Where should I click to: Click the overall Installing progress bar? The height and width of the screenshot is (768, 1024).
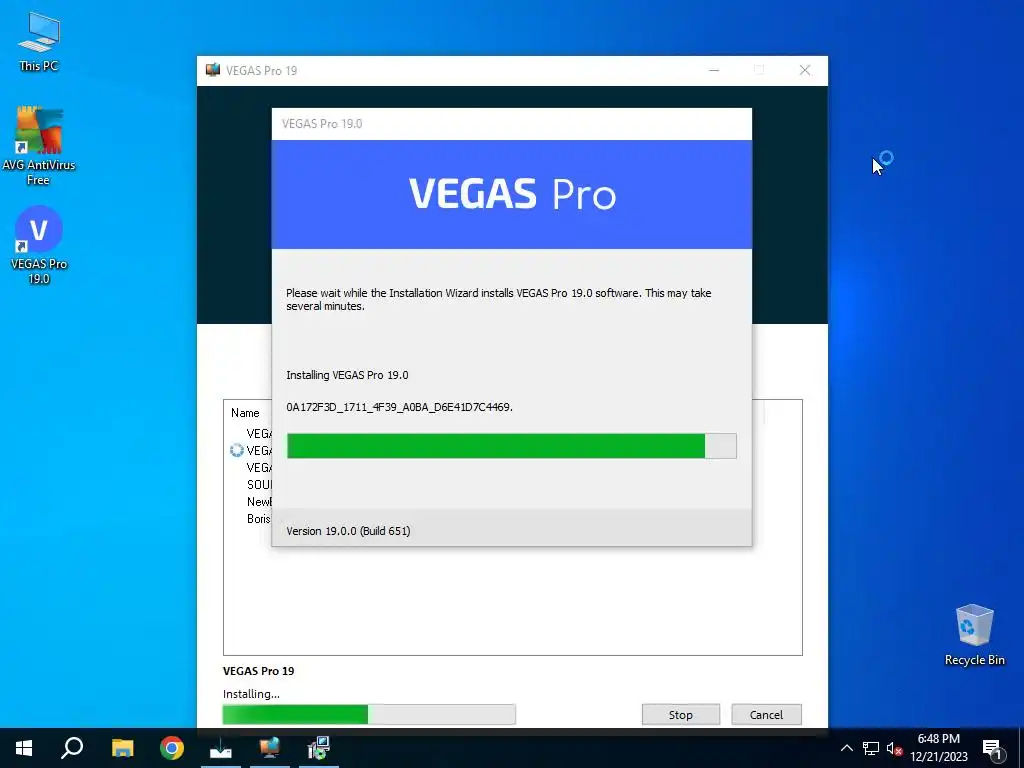pyautogui.click(x=369, y=714)
